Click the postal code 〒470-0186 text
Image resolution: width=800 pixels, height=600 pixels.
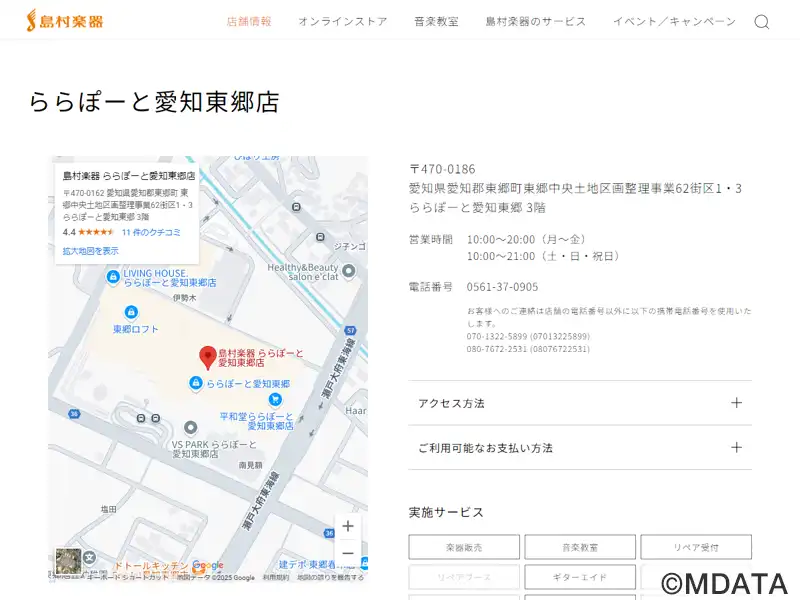[442, 169]
